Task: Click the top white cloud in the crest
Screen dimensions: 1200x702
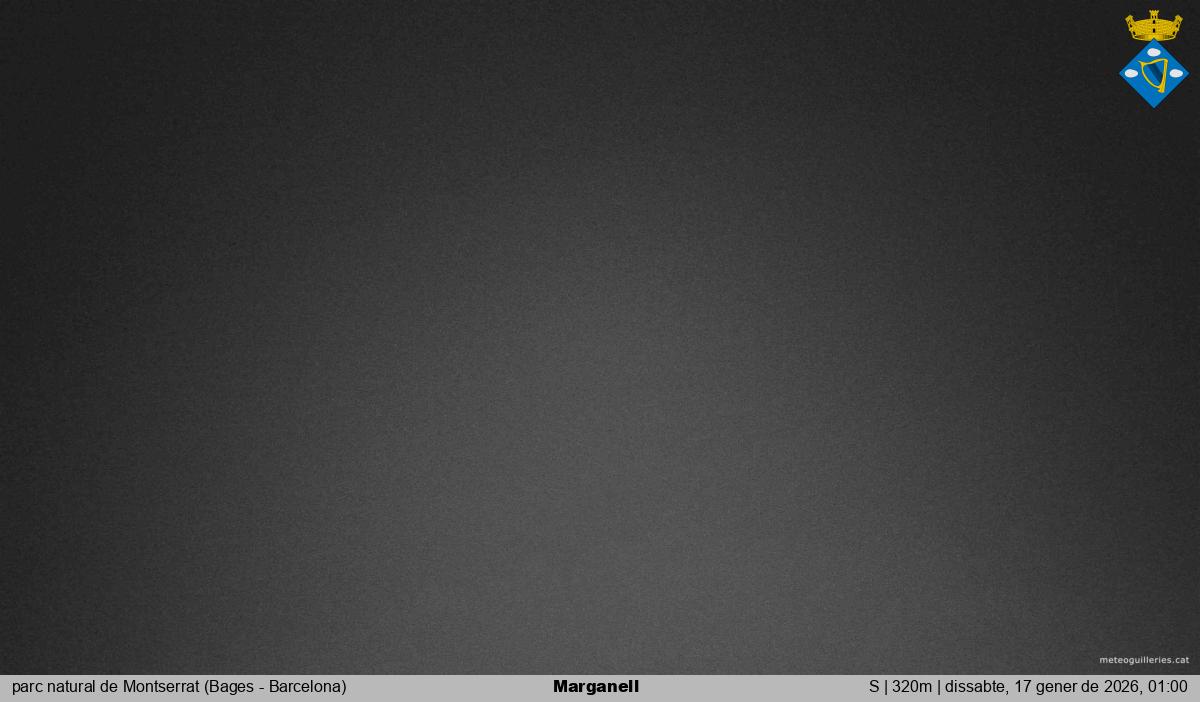Action: [1154, 52]
